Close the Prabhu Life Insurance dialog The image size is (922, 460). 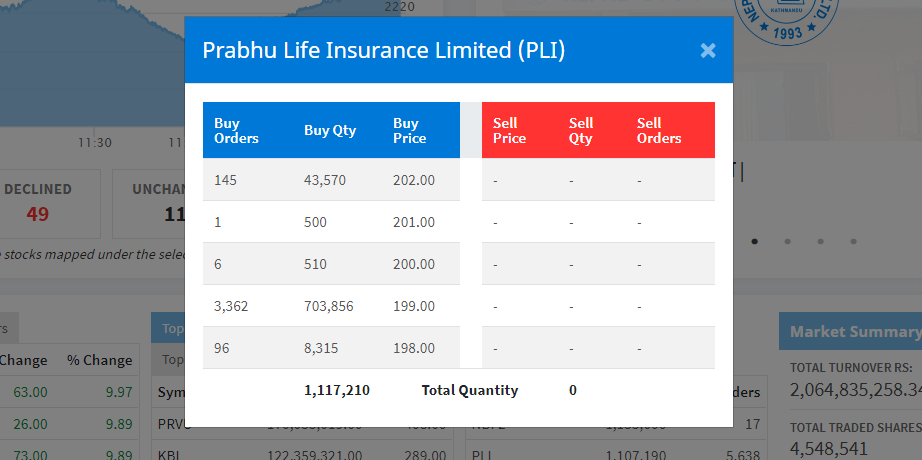708,51
